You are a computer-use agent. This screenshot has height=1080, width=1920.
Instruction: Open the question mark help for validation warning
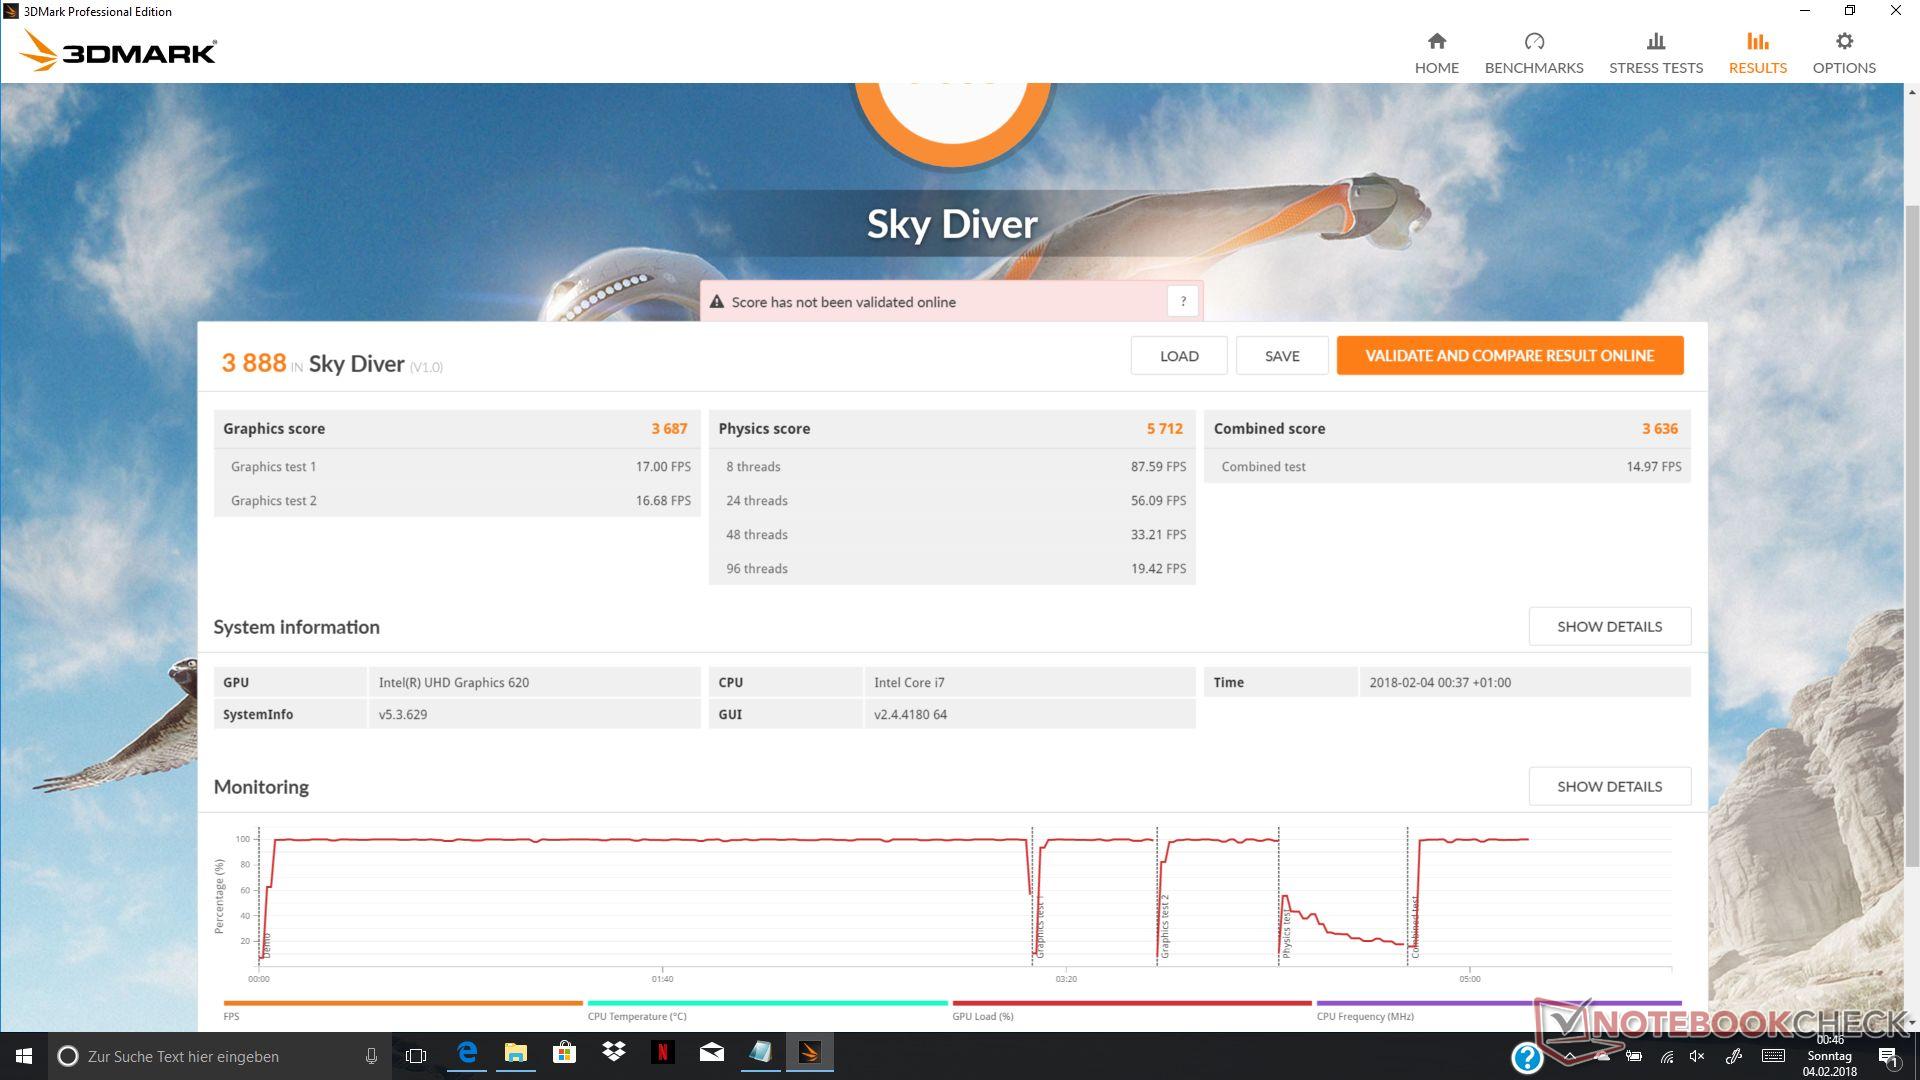[1183, 301]
